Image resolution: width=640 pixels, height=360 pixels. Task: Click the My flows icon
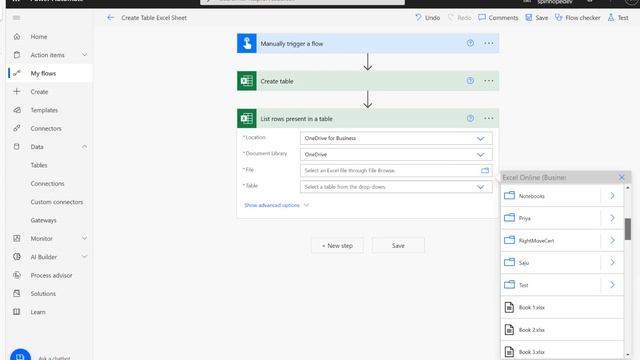click(17, 73)
